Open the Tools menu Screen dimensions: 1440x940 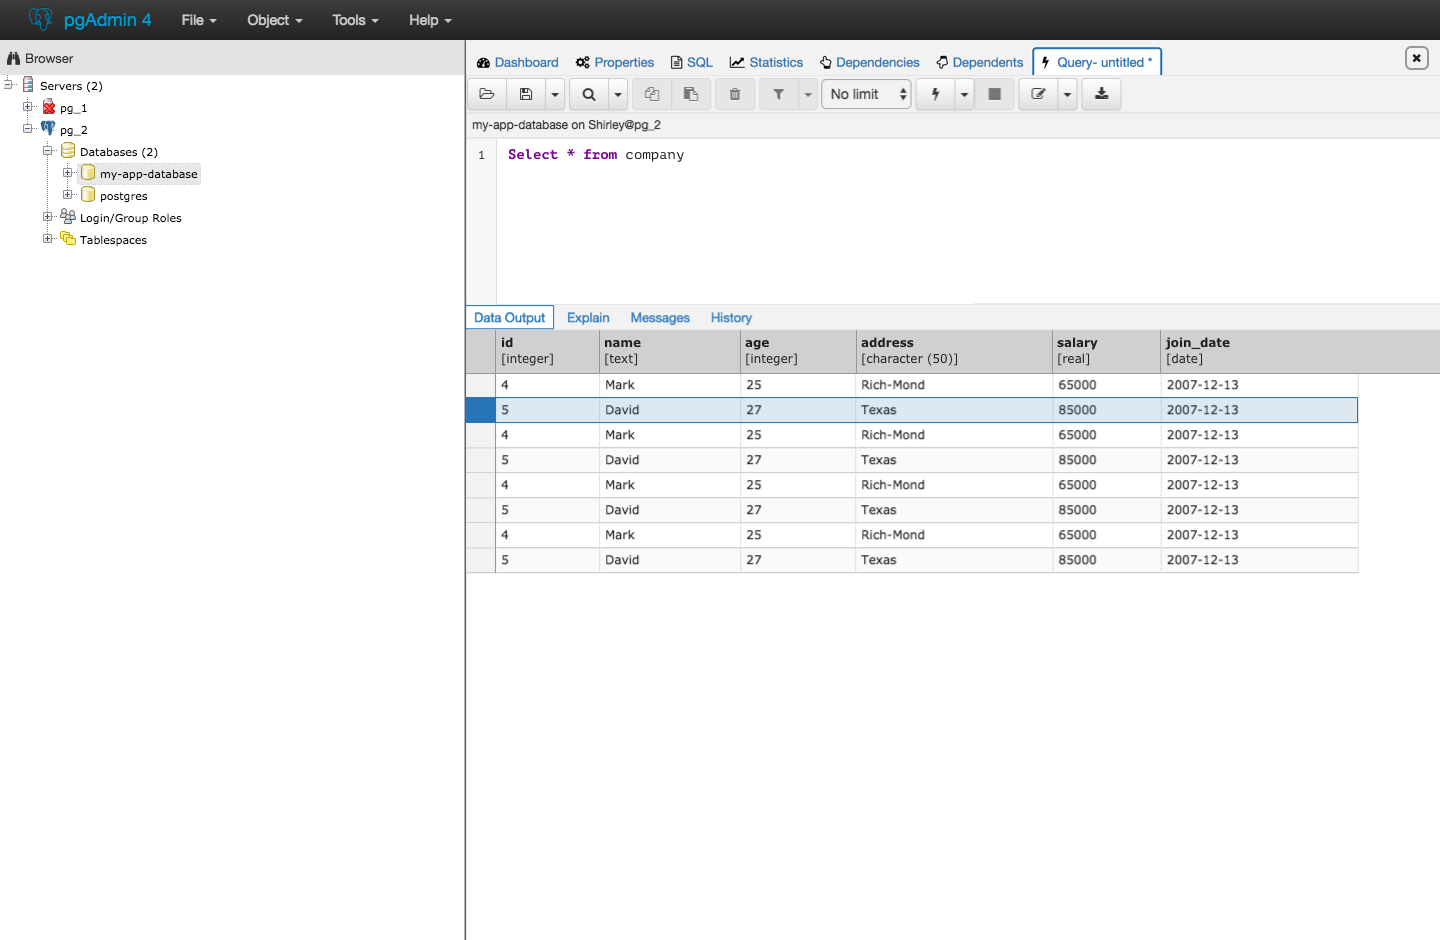click(355, 20)
